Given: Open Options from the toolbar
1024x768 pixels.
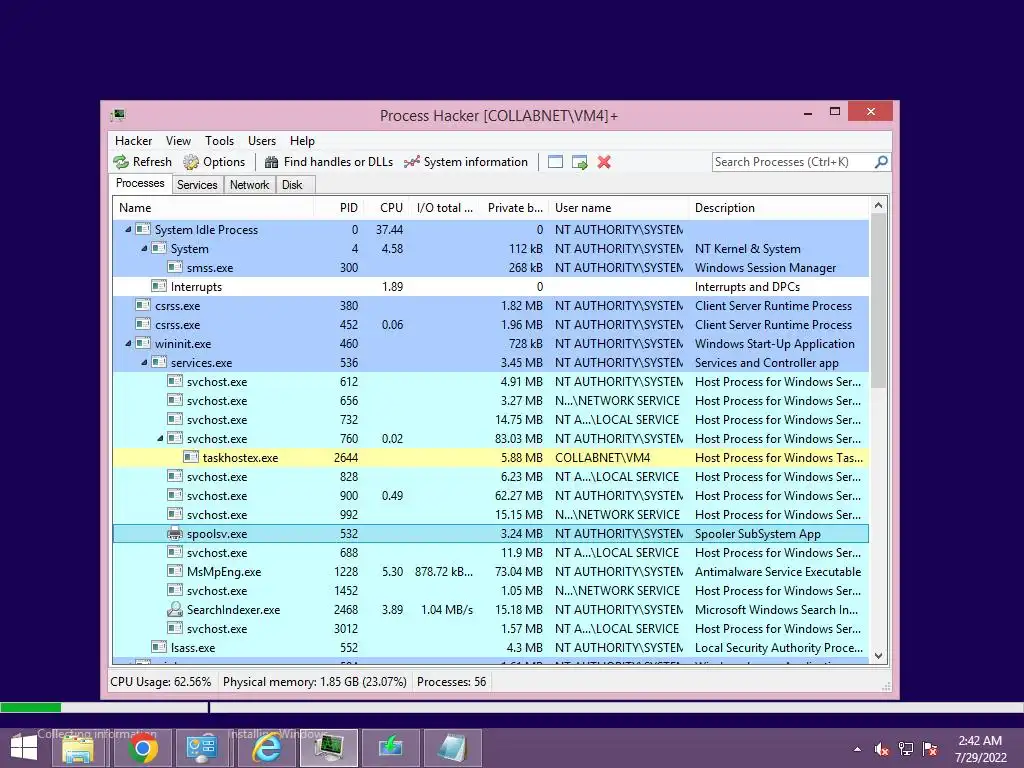Looking at the screenshot, I should pos(214,162).
